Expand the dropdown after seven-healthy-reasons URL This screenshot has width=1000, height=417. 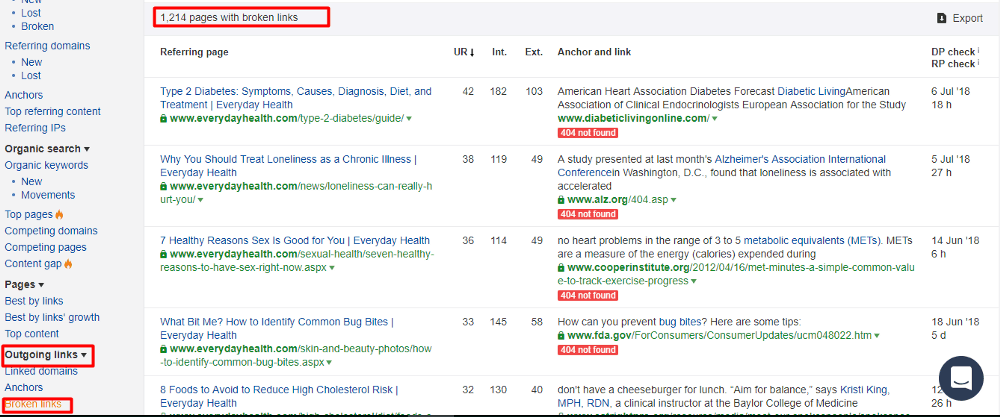coord(332,268)
